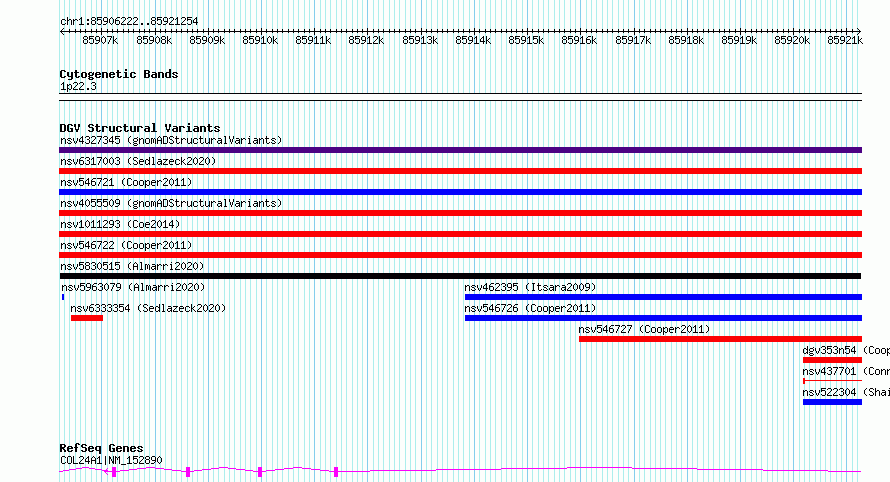This screenshot has width=890, height=482.
Task: Click the blue nsv462395 variant bar
Action: pos(664,297)
